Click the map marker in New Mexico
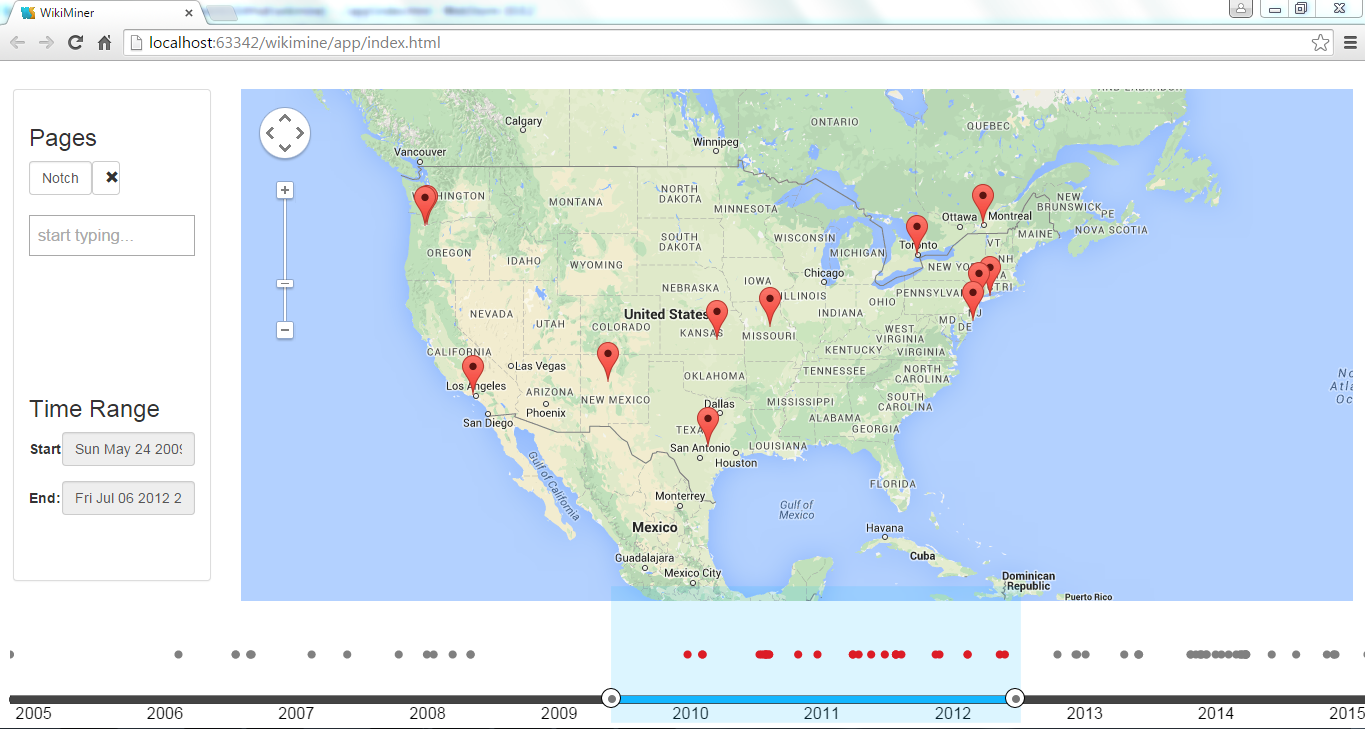The width and height of the screenshot is (1365, 729). pos(608,360)
